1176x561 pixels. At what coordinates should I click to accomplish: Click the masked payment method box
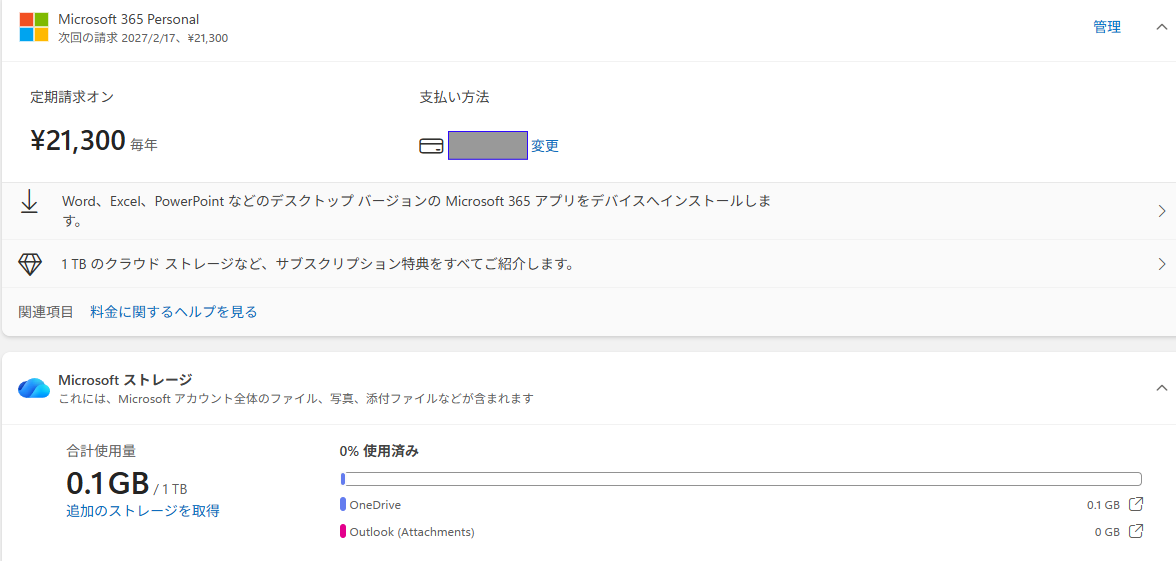(x=487, y=146)
